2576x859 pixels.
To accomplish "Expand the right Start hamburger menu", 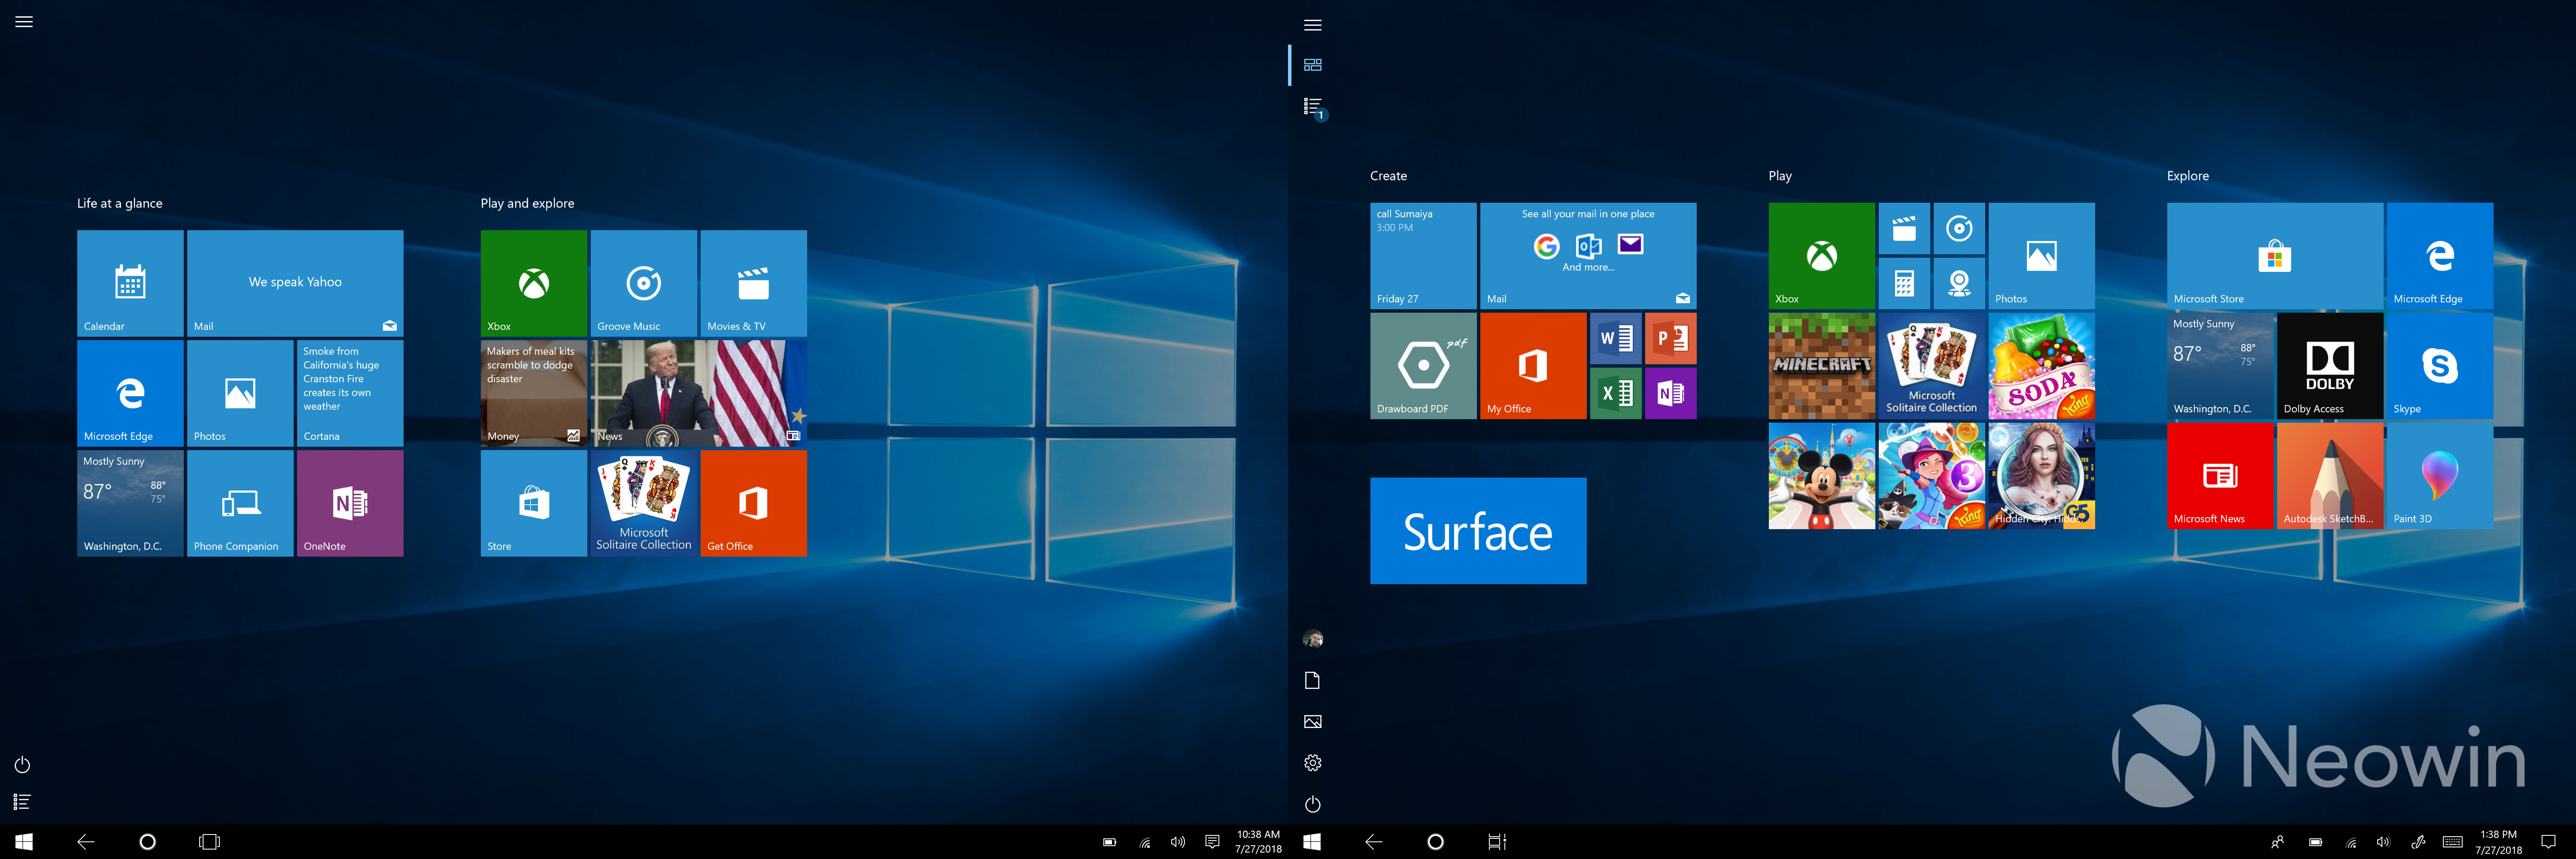I will (x=1313, y=25).
